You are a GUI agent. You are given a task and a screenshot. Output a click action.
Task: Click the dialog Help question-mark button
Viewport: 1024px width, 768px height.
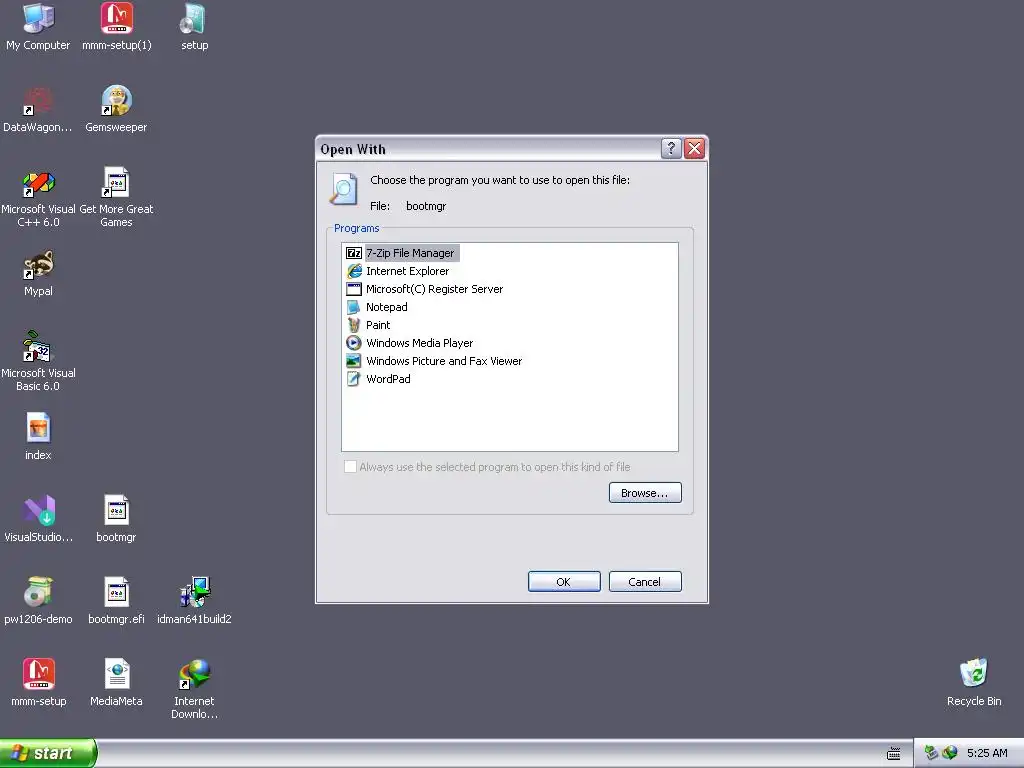click(671, 149)
